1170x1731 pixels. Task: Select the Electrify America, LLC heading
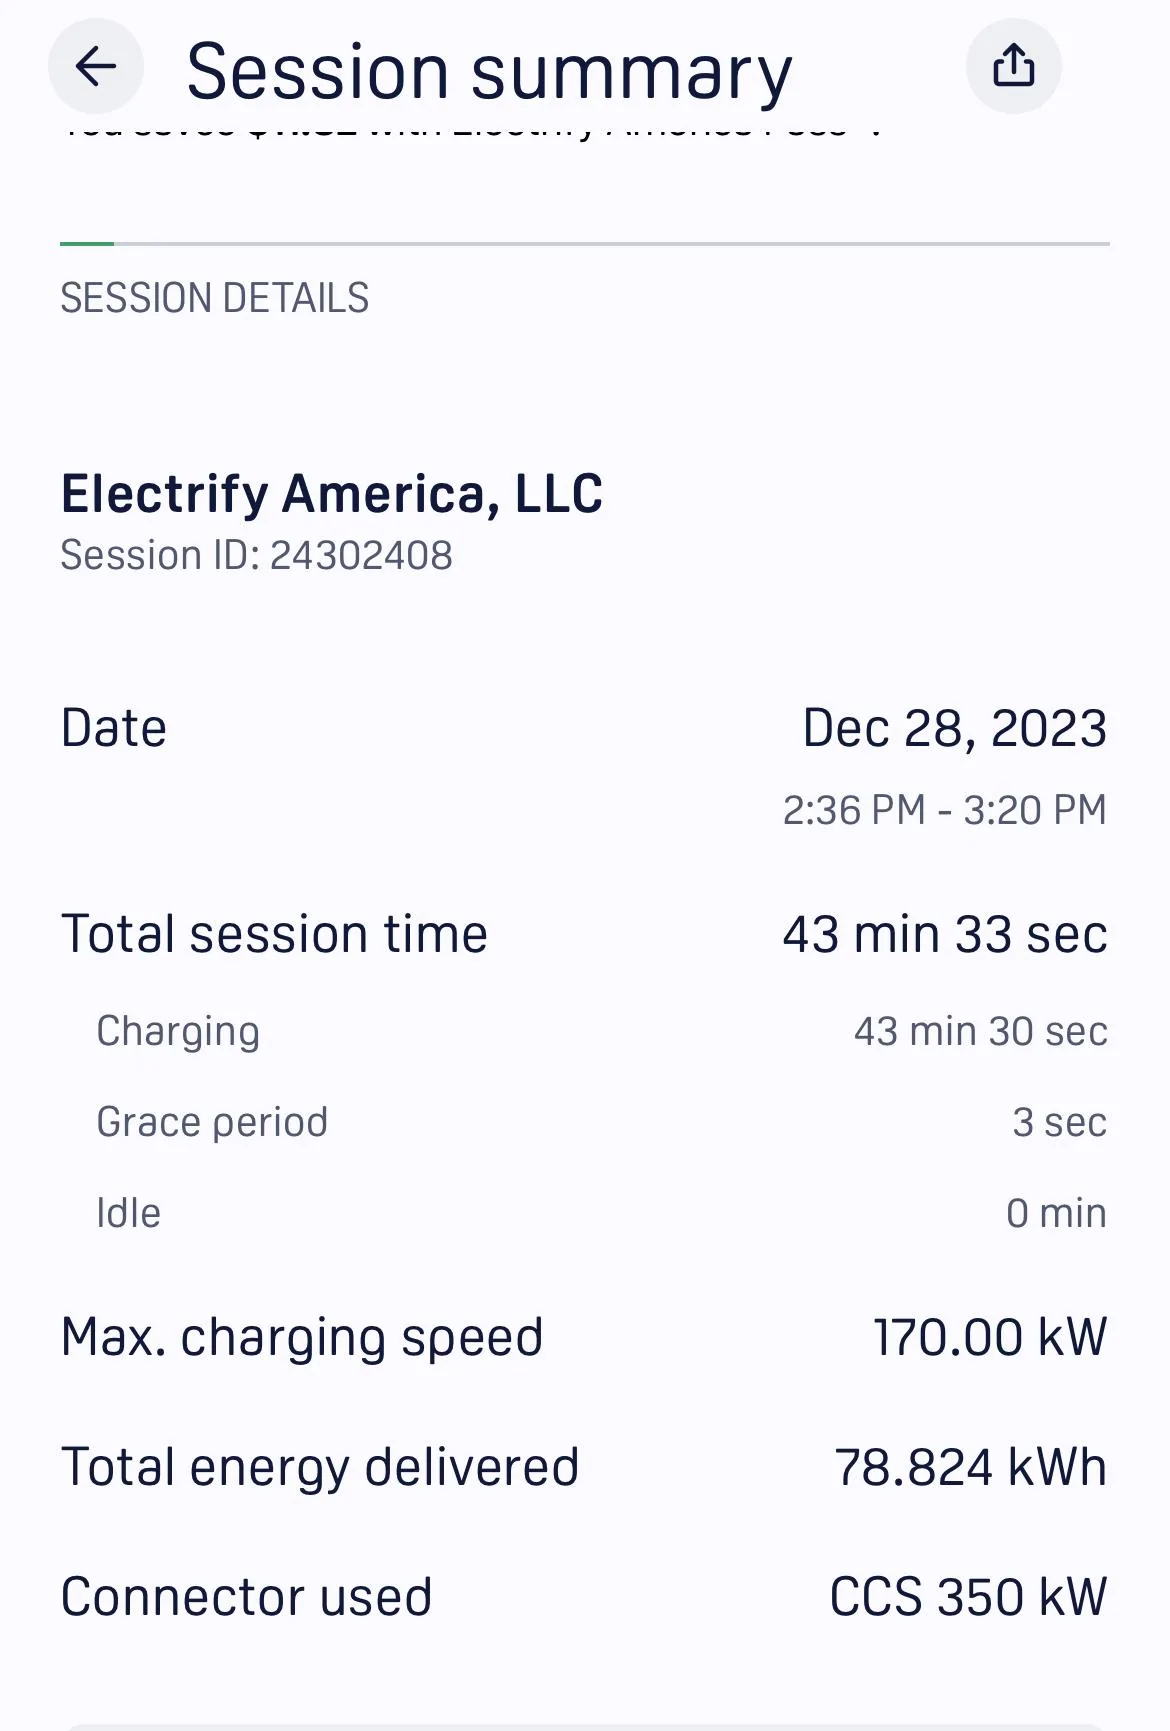pos(332,493)
